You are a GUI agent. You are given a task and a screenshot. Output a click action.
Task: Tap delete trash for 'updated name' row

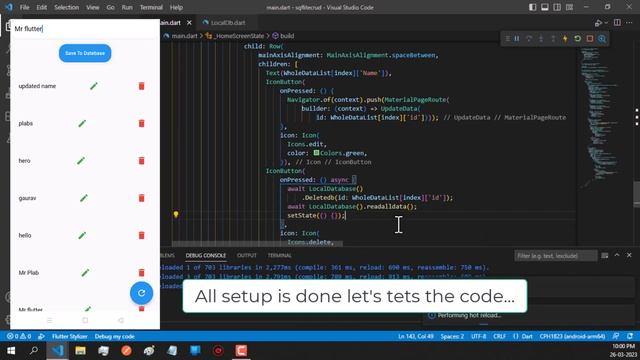142,86
